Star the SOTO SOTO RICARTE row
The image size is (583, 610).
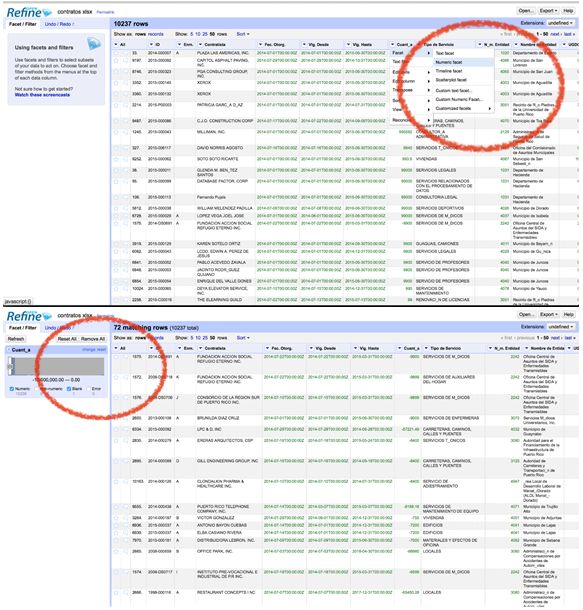116,160
